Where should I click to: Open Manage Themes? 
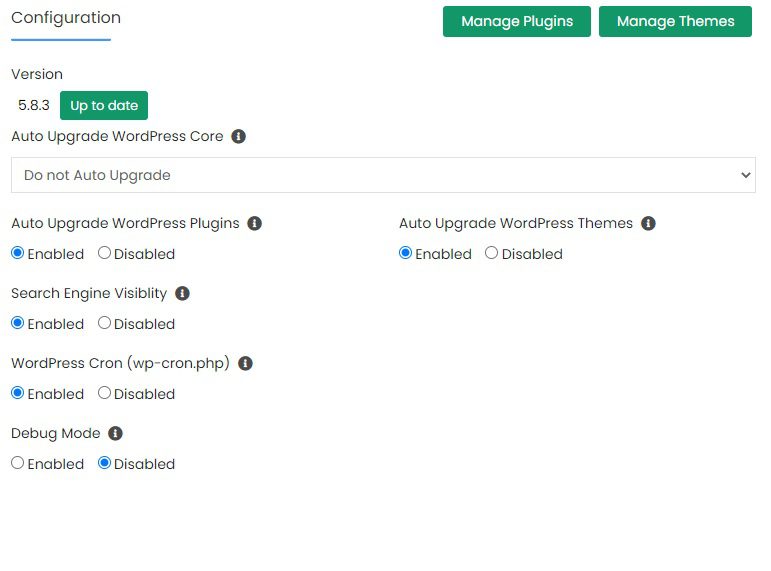675,22
